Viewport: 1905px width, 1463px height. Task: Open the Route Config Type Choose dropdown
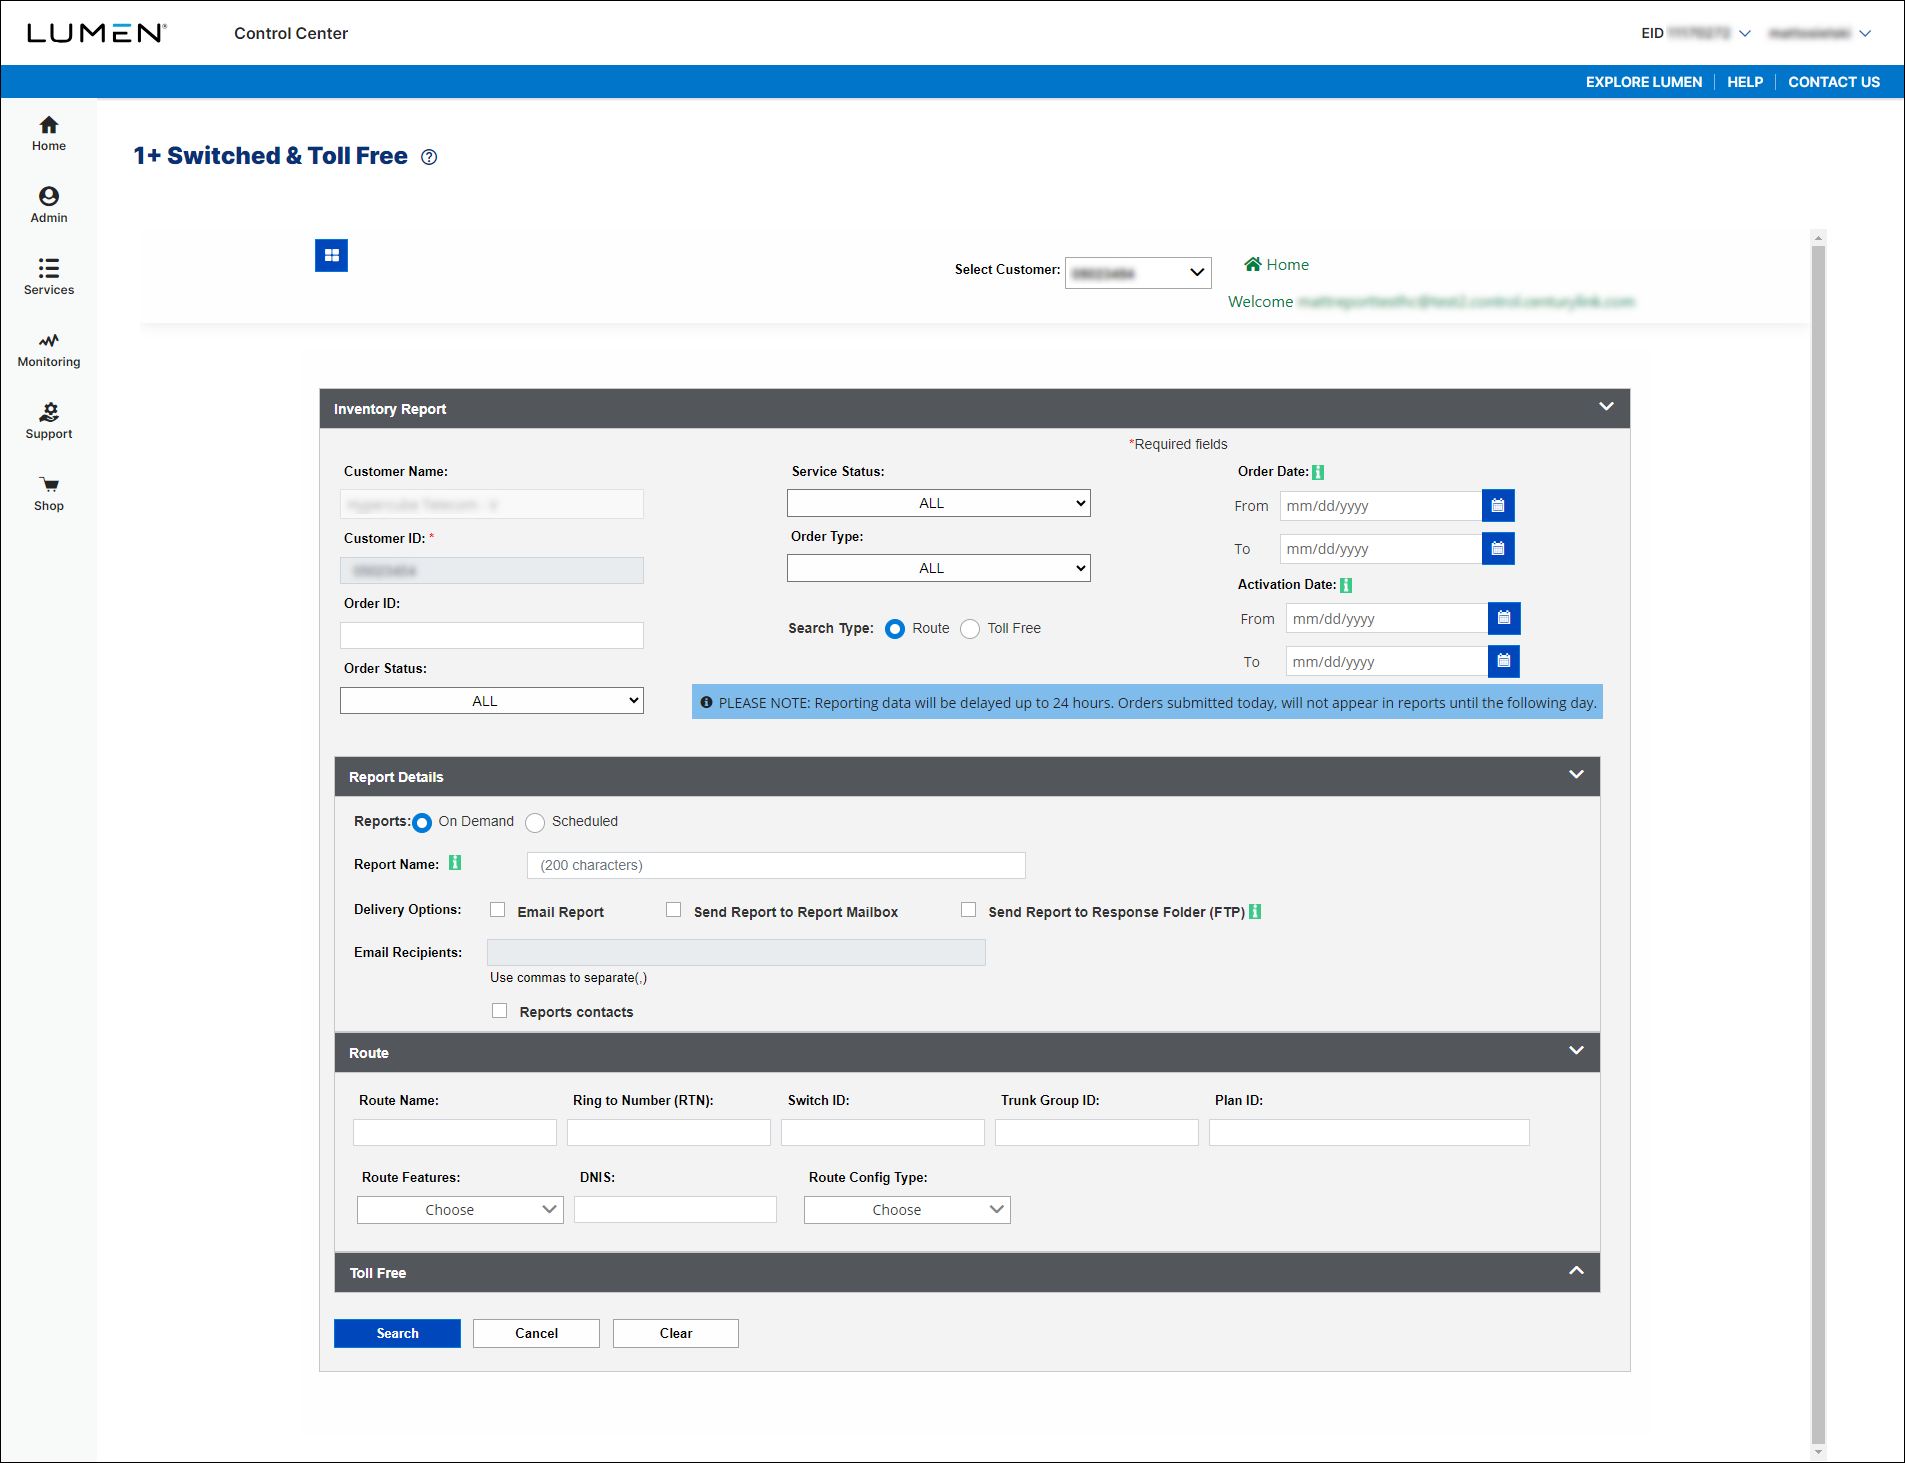(907, 1210)
